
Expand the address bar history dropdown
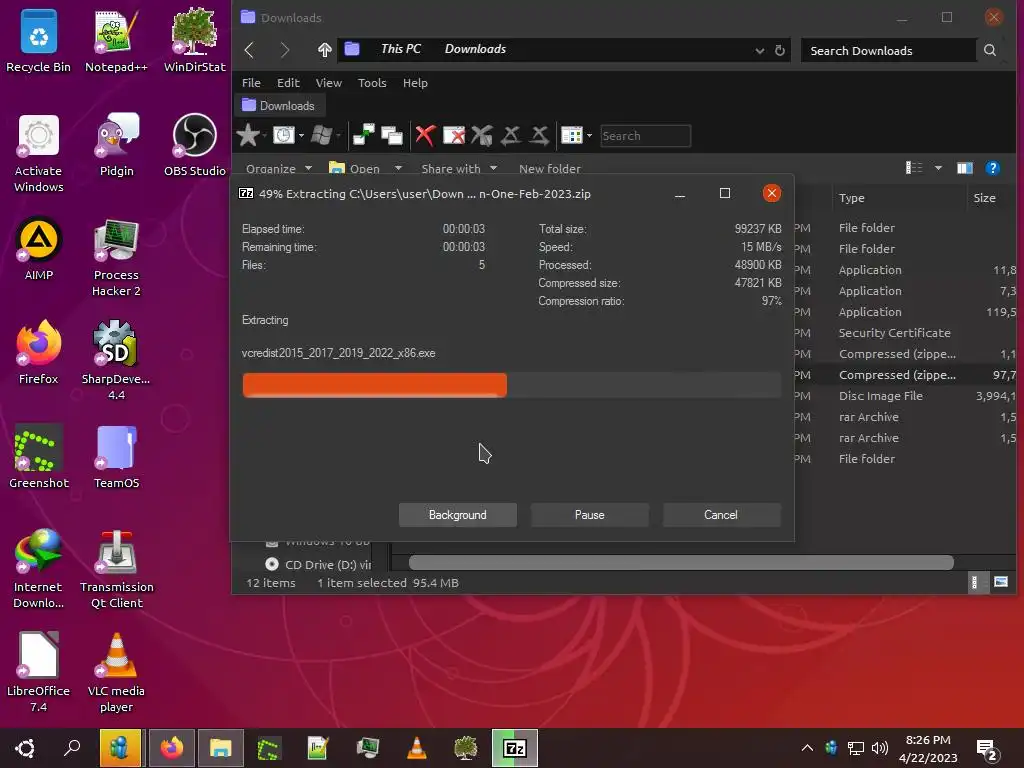click(760, 51)
